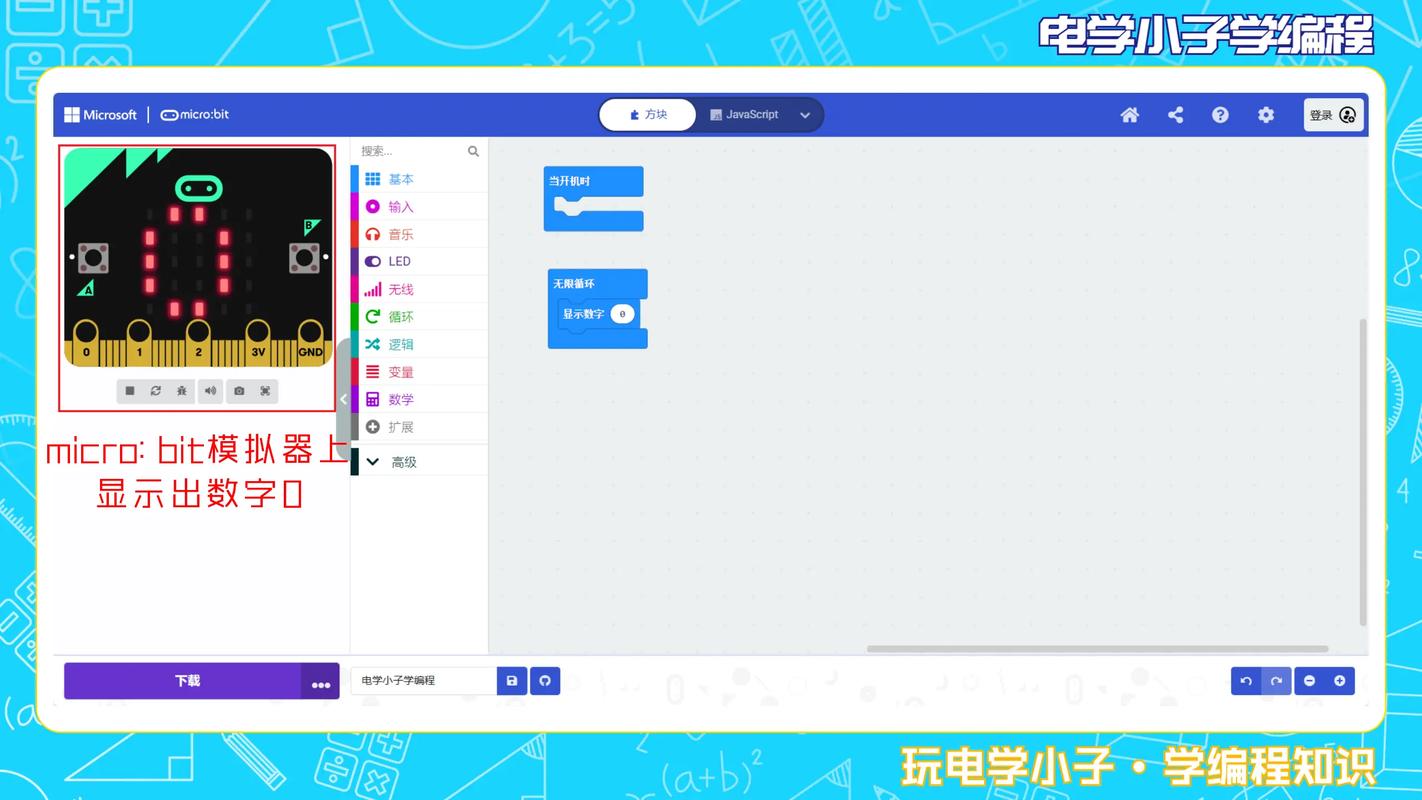Mute the simulator sound
This screenshot has width=1422, height=800.
coord(210,390)
